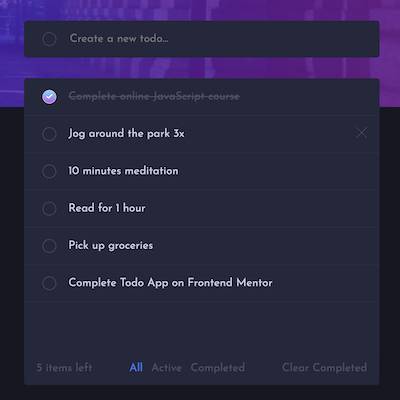Click Complete Todo App on Frontend Mentor text

point(170,283)
